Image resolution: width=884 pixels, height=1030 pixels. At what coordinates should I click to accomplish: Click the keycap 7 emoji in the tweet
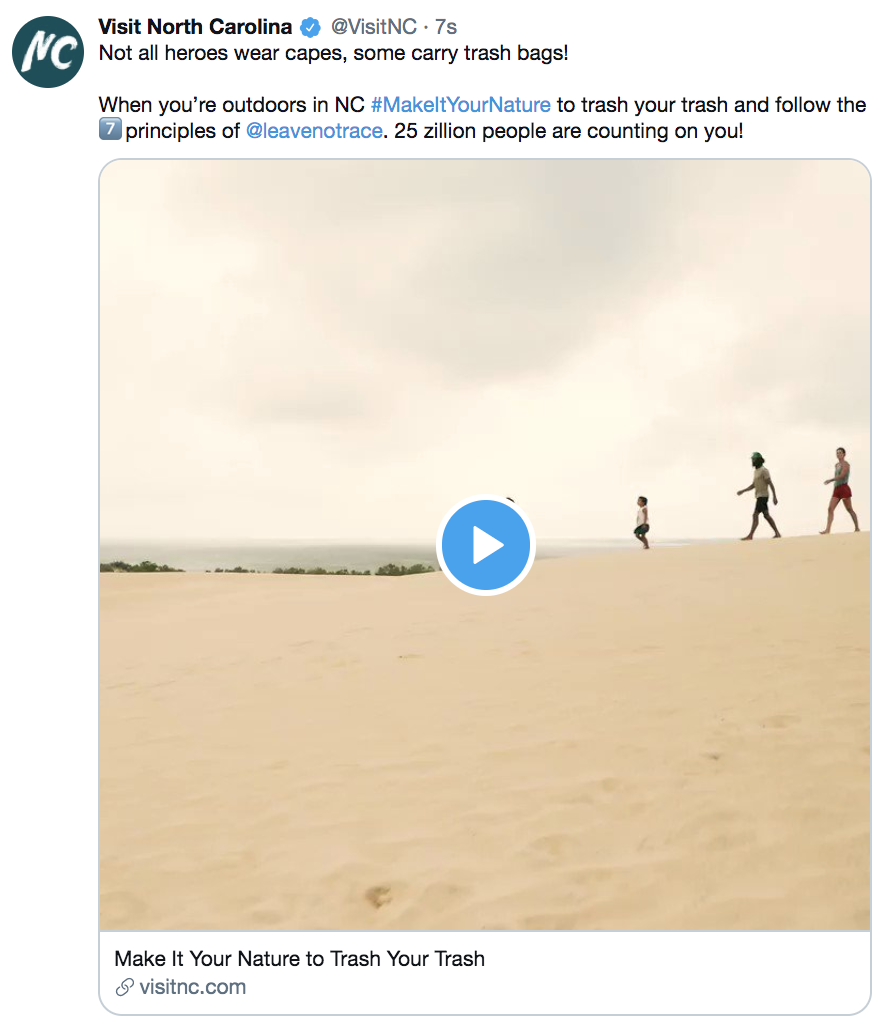pyautogui.click(x=110, y=131)
